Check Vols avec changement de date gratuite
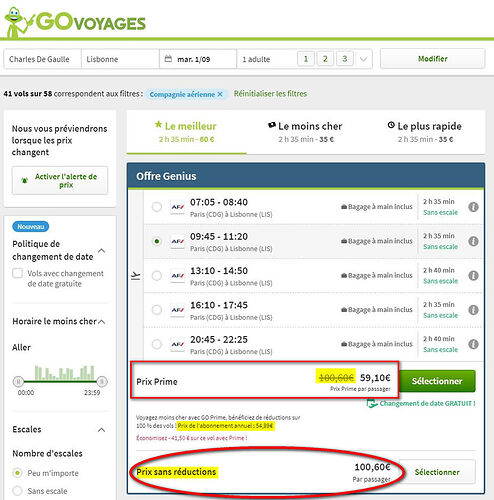This screenshot has height=500, width=494. [17, 273]
